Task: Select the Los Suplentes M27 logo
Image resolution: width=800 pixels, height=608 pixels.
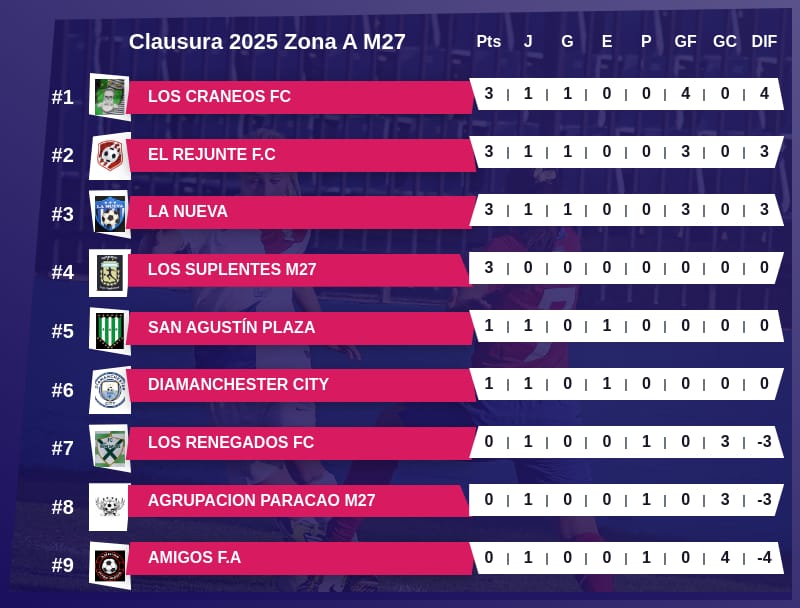Action: coord(110,271)
